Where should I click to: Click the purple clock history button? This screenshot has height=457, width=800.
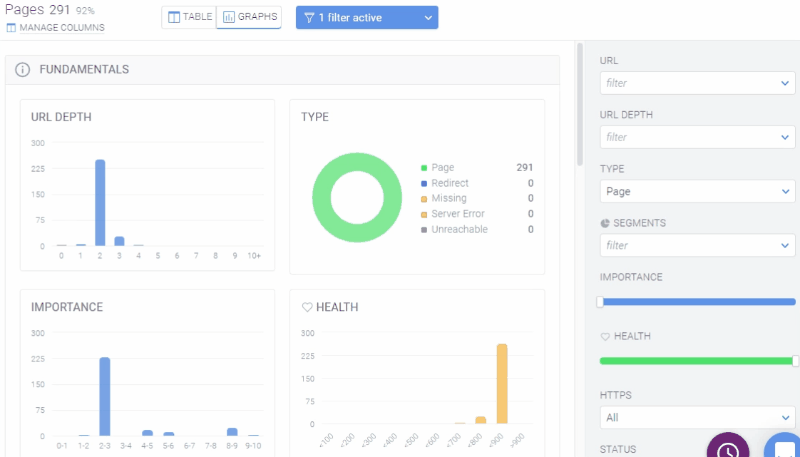[x=728, y=449]
